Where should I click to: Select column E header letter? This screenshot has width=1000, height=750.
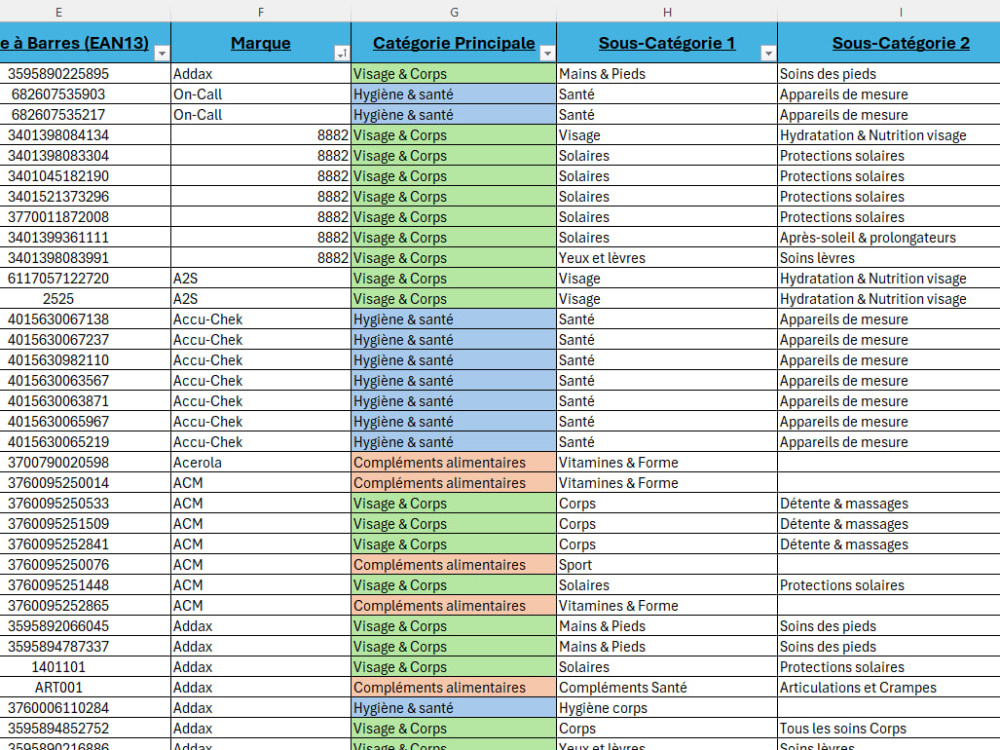[x=59, y=12]
